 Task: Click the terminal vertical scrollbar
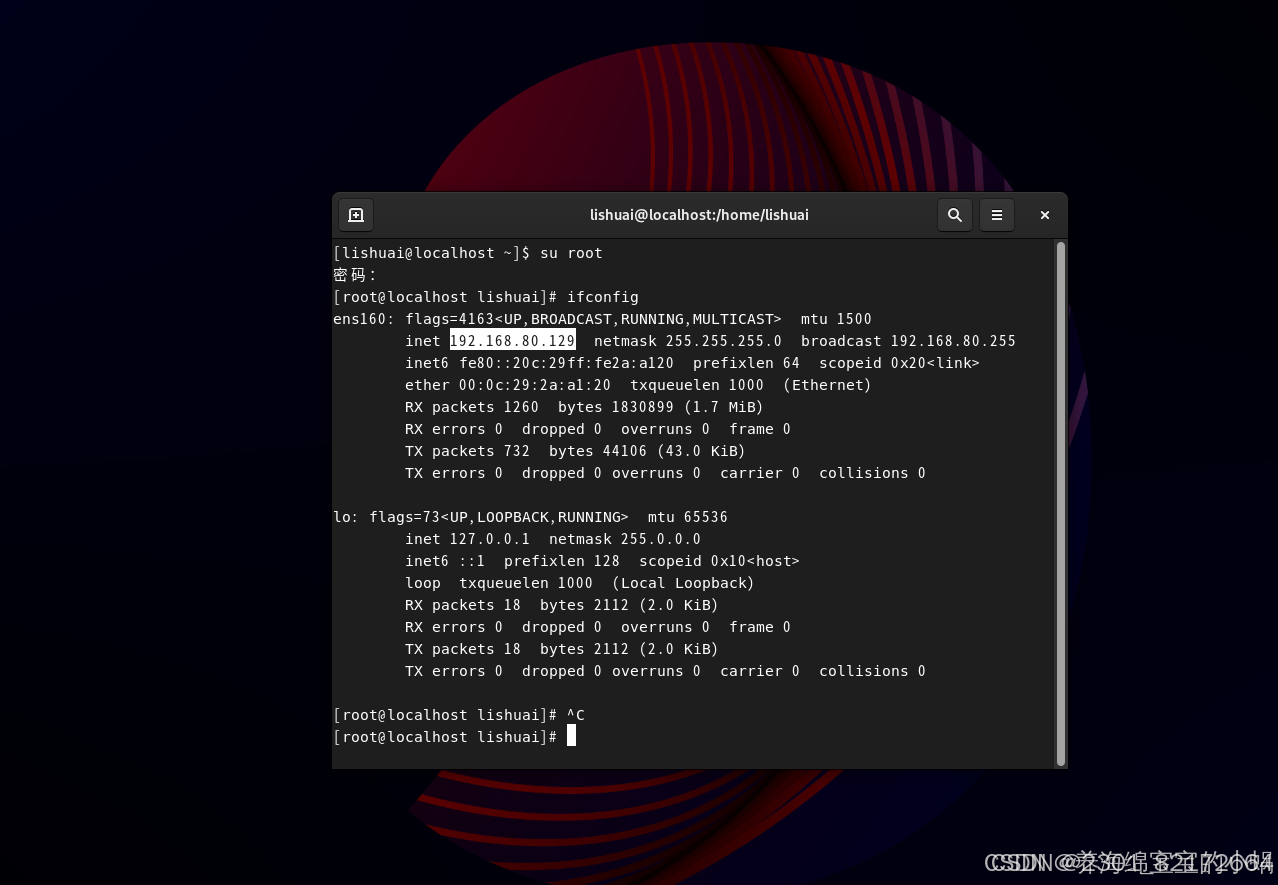click(1061, 504)
